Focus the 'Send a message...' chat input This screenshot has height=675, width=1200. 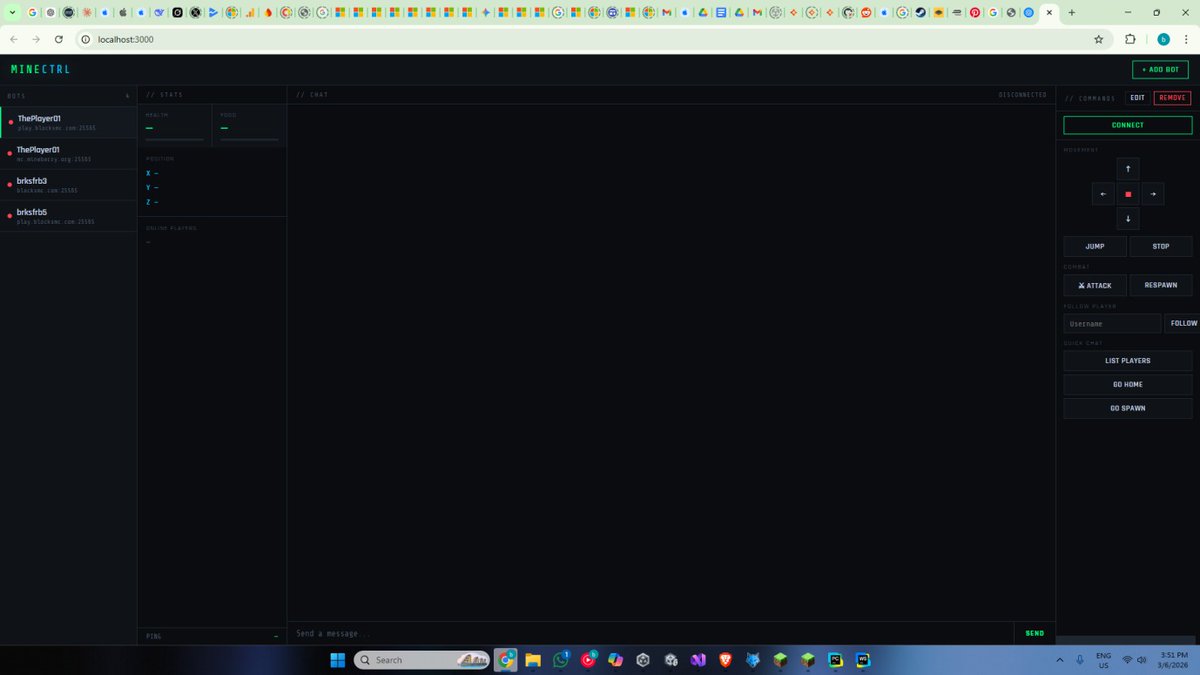point(650,633)
